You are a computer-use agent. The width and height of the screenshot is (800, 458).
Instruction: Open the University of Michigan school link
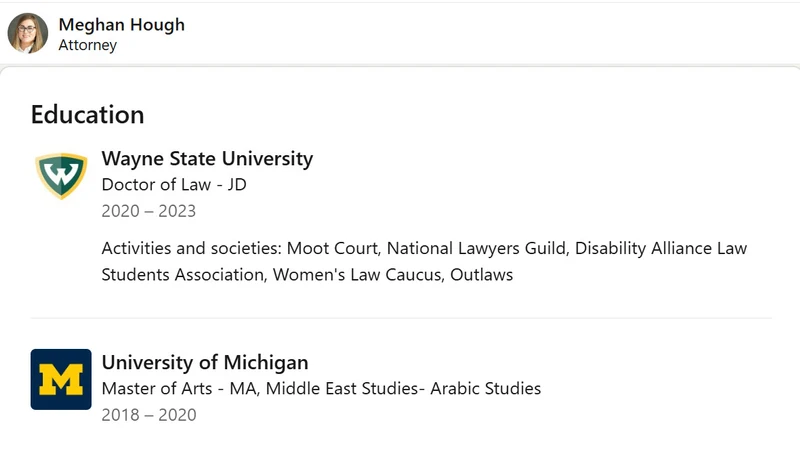pos(205,363)
